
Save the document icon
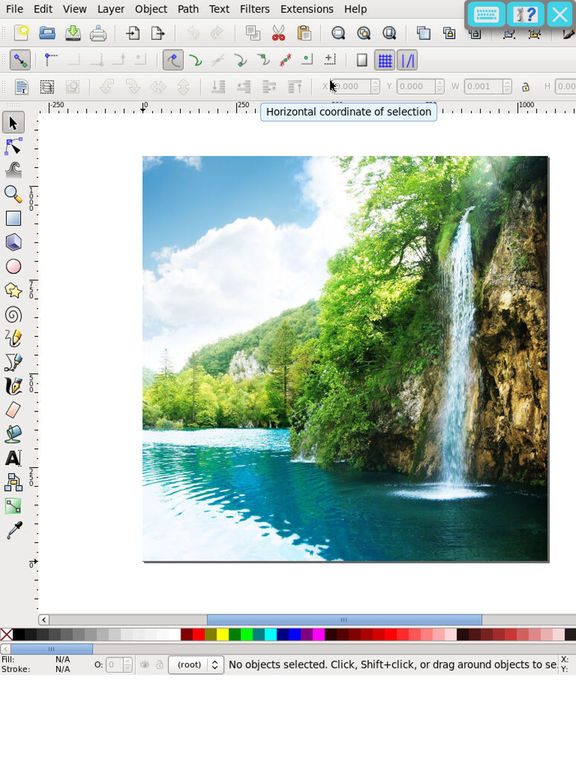pyautogui.click(x=72, y=33)
